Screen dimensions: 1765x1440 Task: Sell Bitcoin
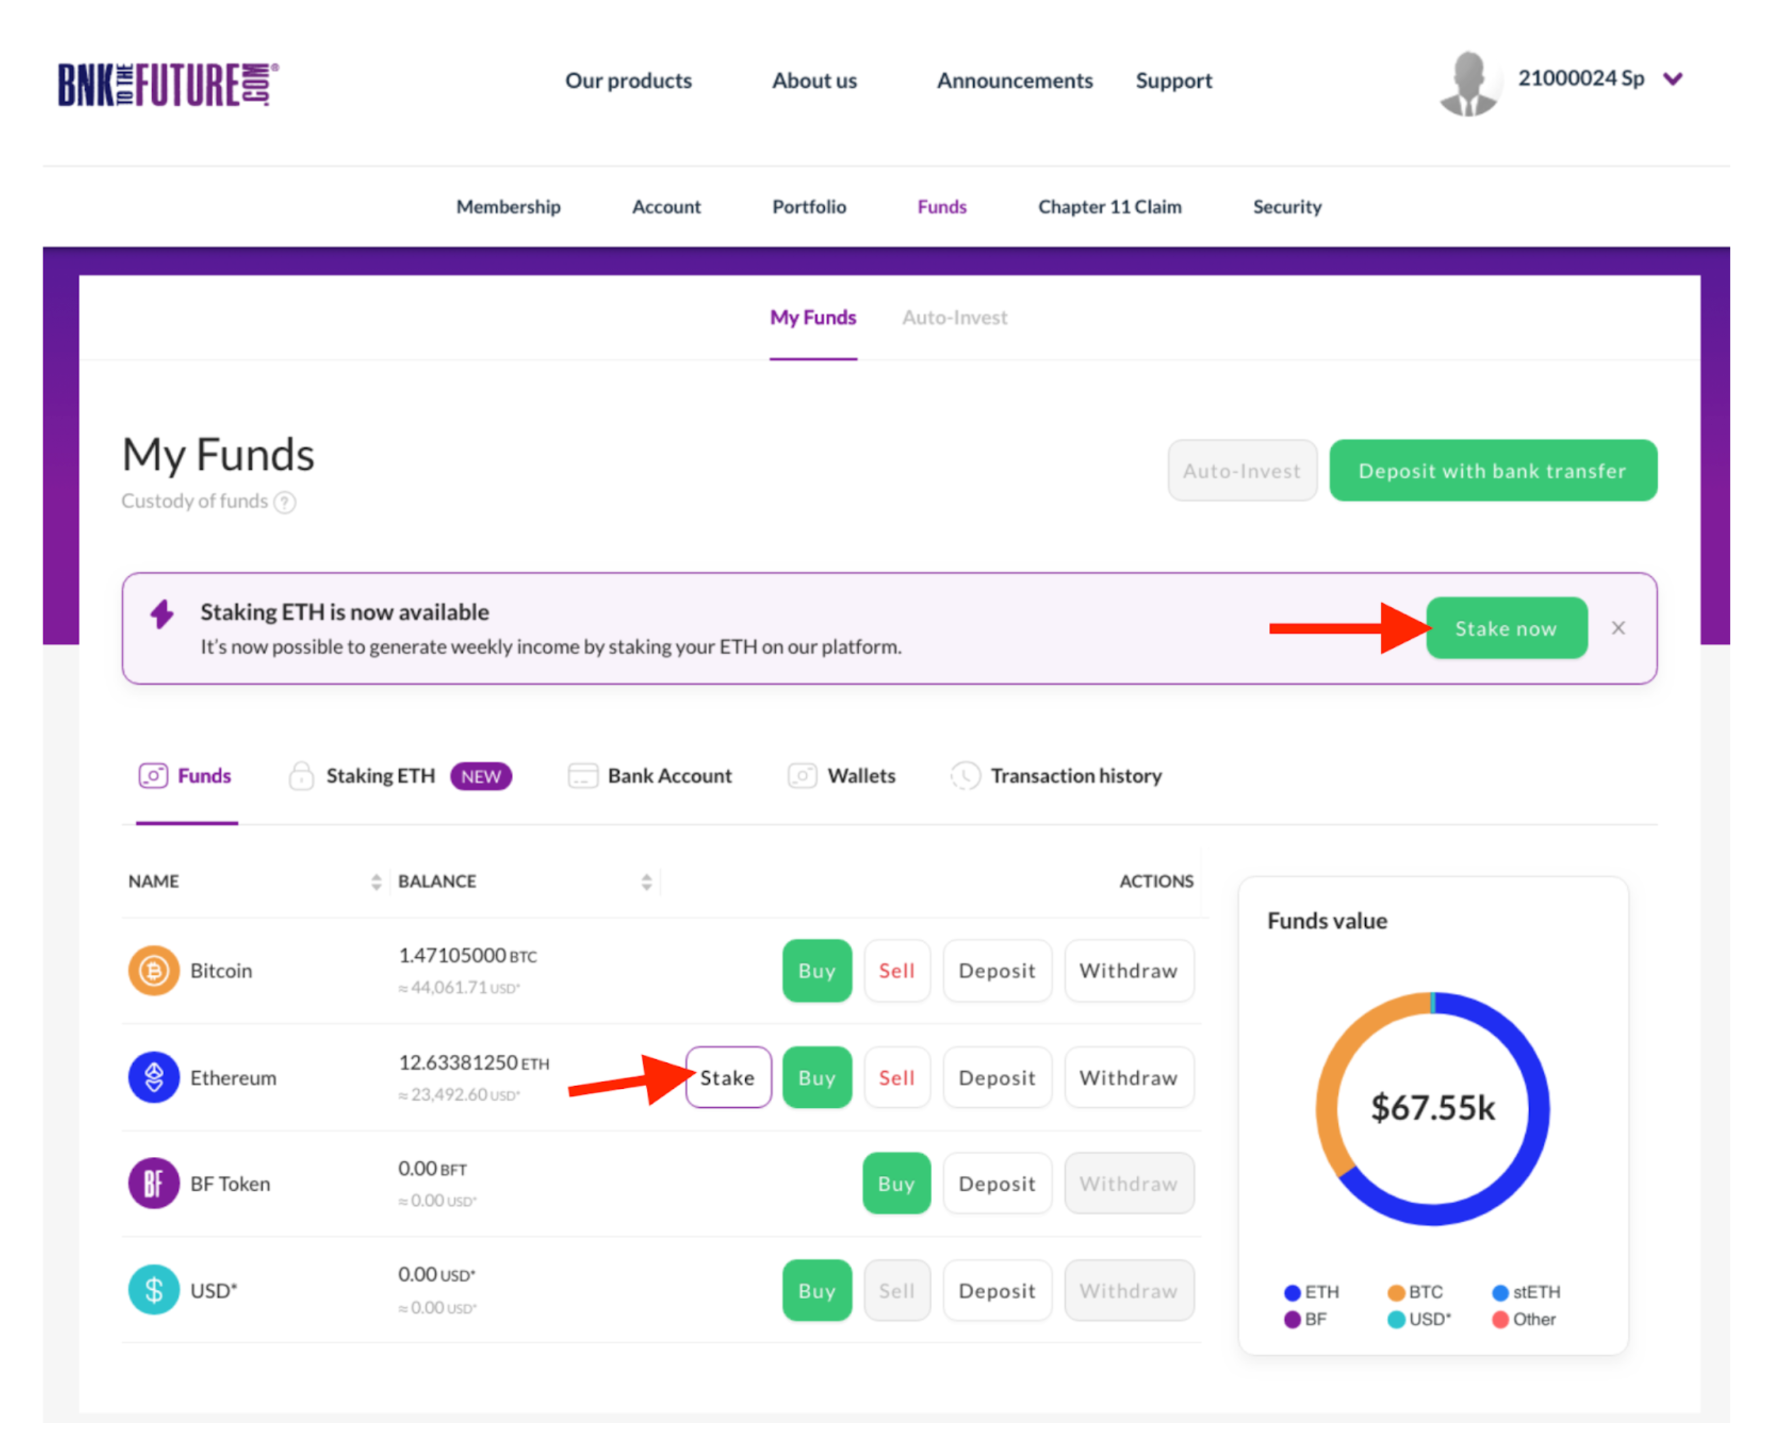(897, 971)
